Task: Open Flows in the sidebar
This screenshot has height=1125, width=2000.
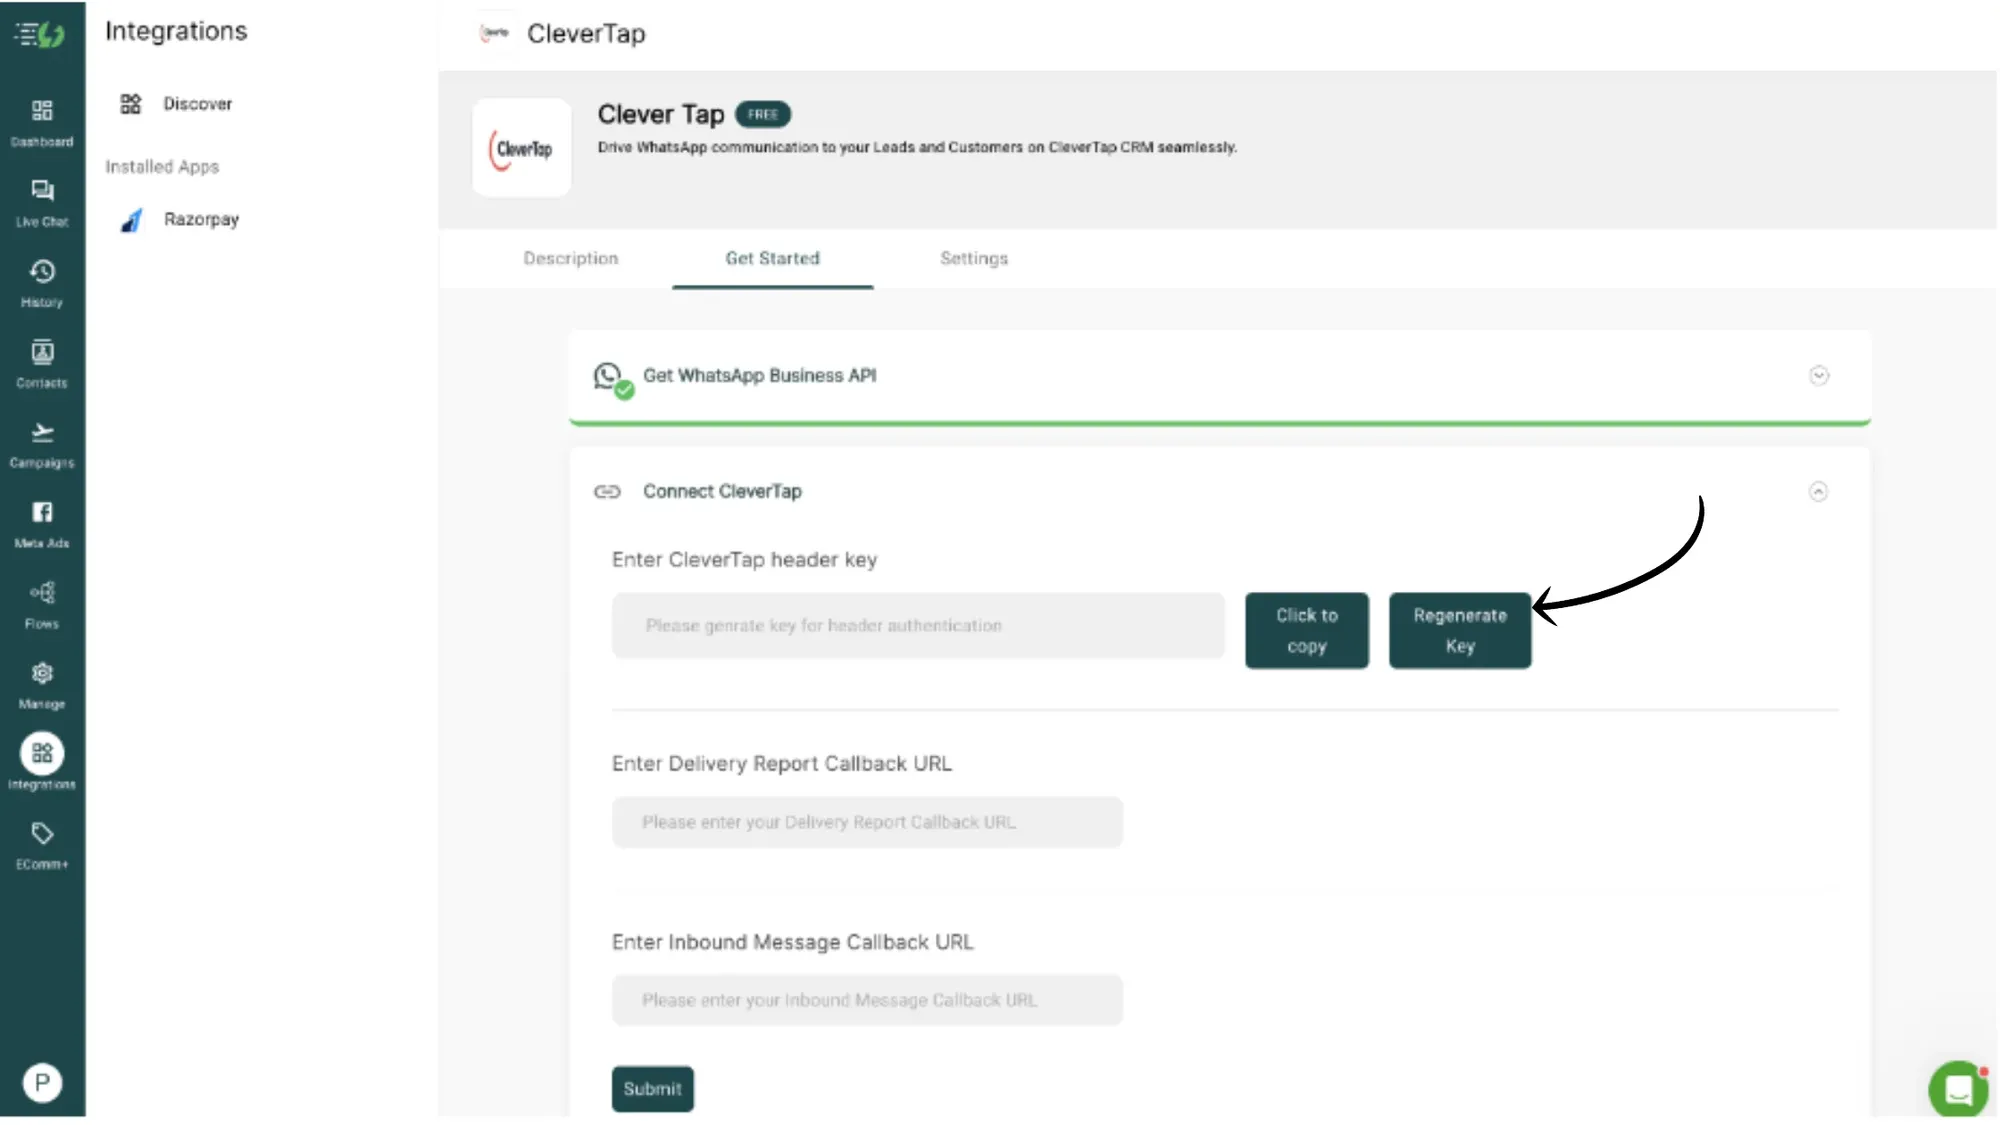Action: (42, 593)
